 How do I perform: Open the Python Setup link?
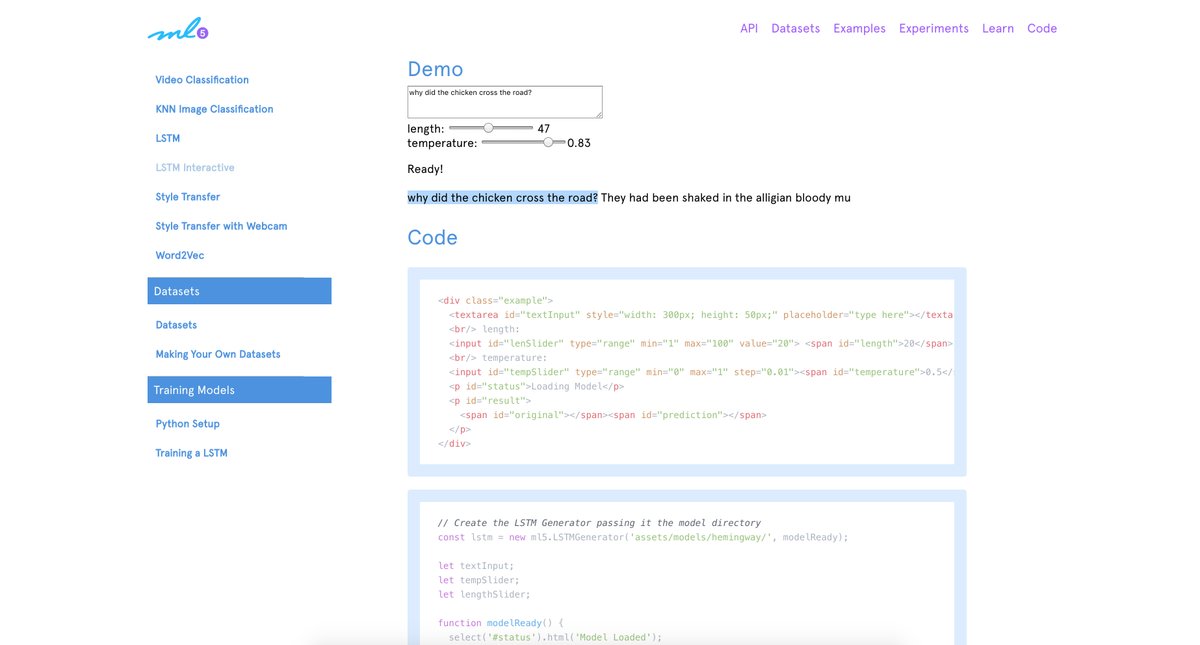(x=188, y=424)
